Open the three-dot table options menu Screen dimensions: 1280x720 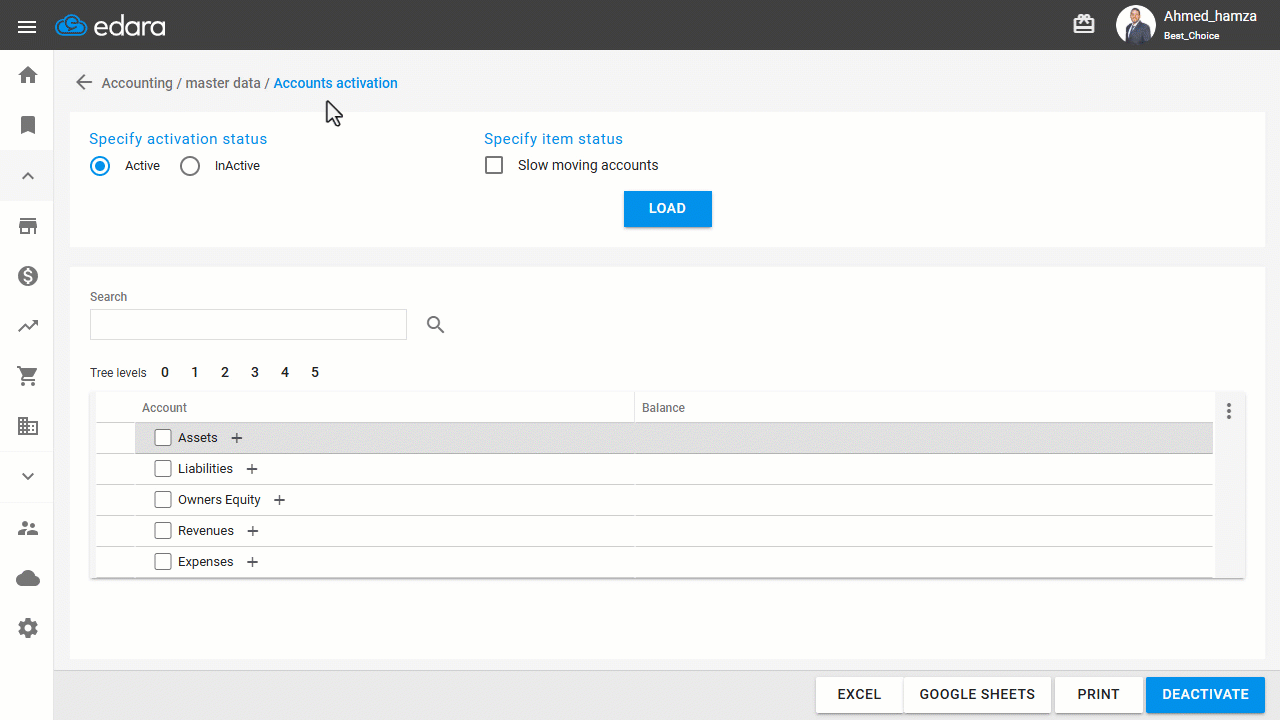(x=1229, y=410)
